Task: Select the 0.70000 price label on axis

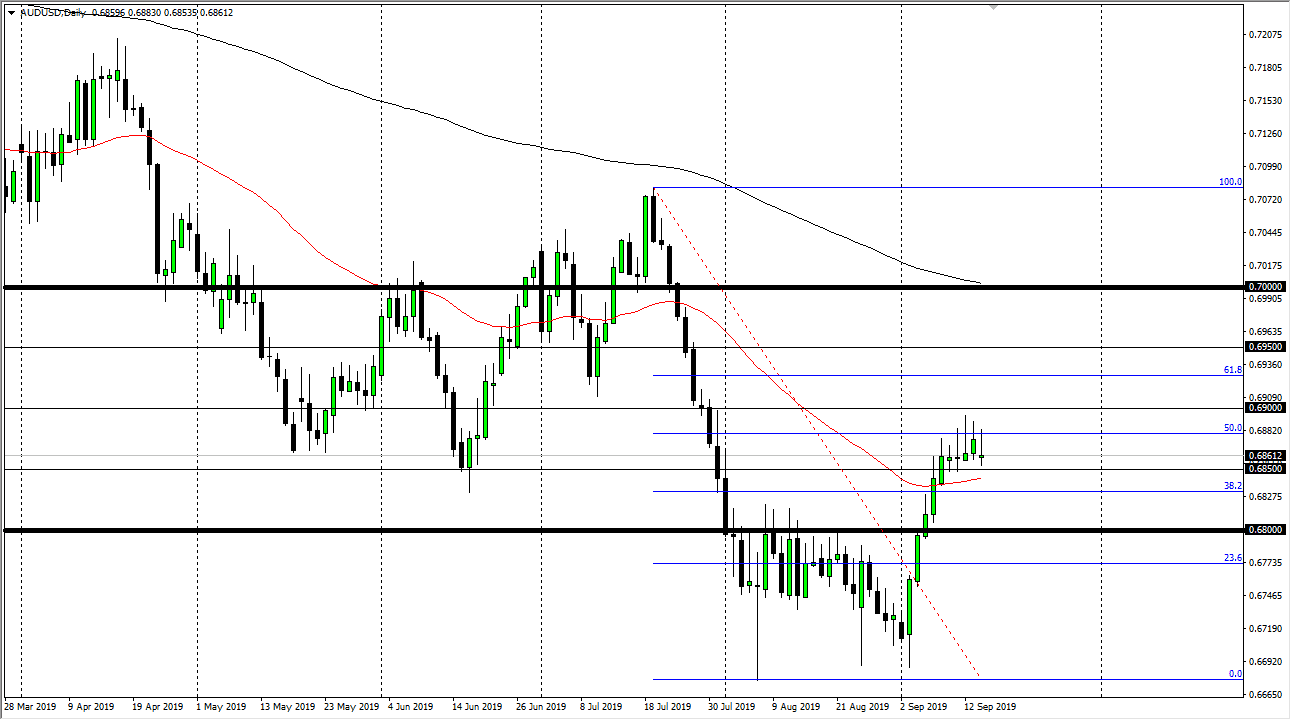Action: click(1266, 287)
